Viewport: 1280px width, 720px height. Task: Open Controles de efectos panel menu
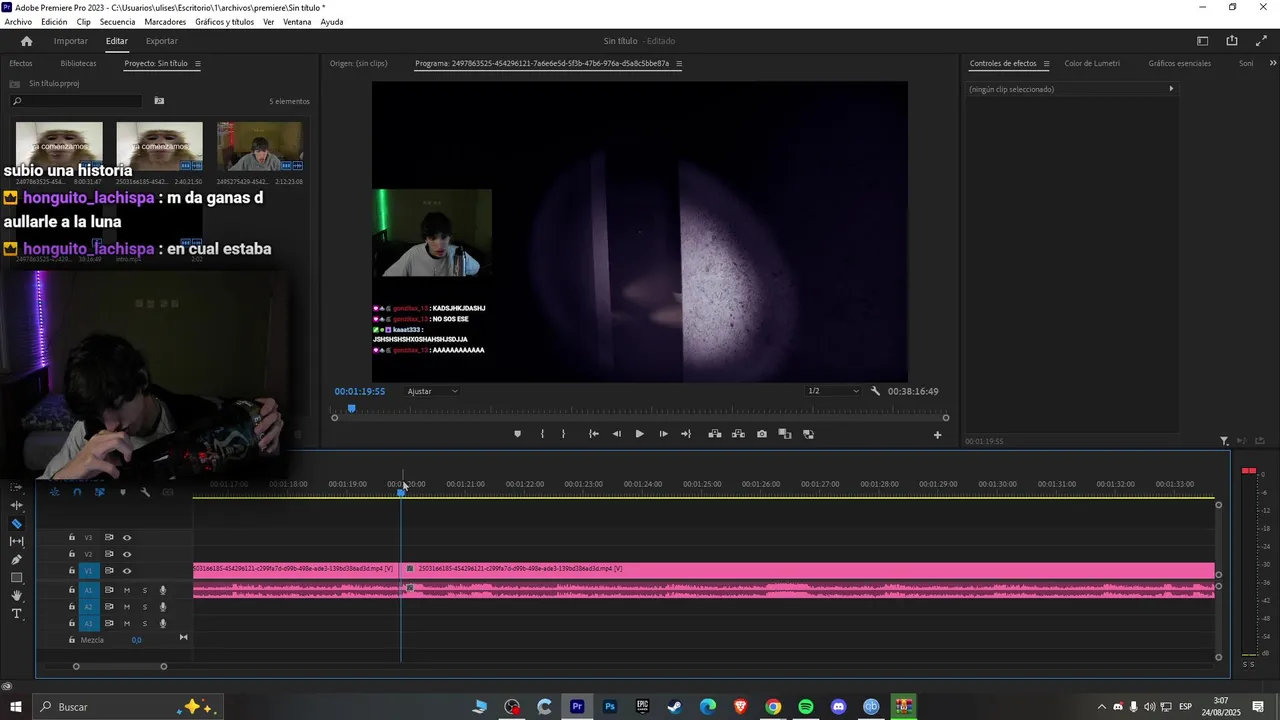[x=1046, y=64]
